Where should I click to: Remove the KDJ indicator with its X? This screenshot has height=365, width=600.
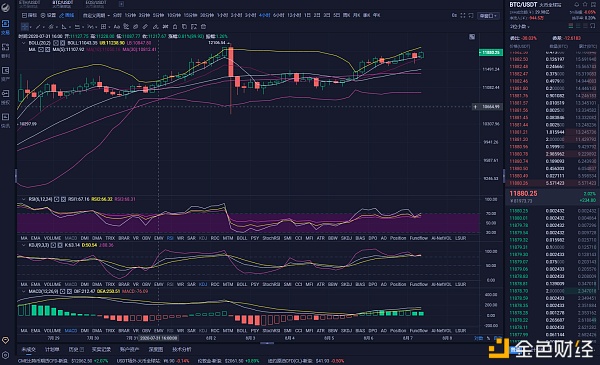[x=60, y=245]
